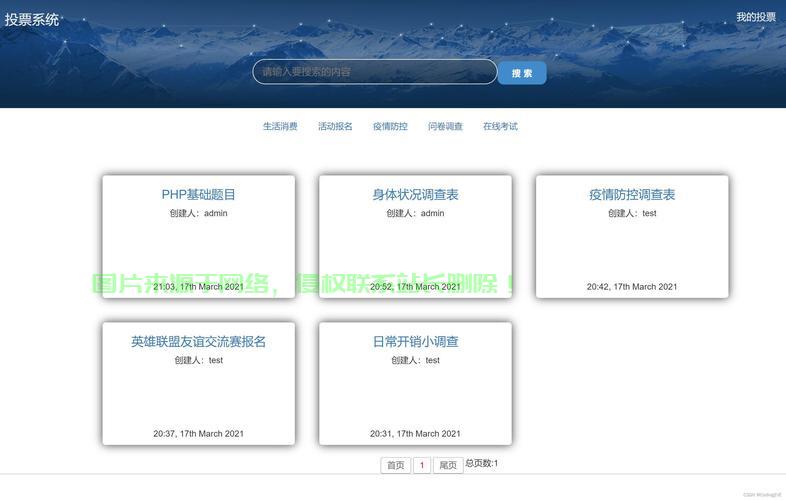Jump to last page with 尾页
Viewport: 786px width, 500px height.
point(448,465)
